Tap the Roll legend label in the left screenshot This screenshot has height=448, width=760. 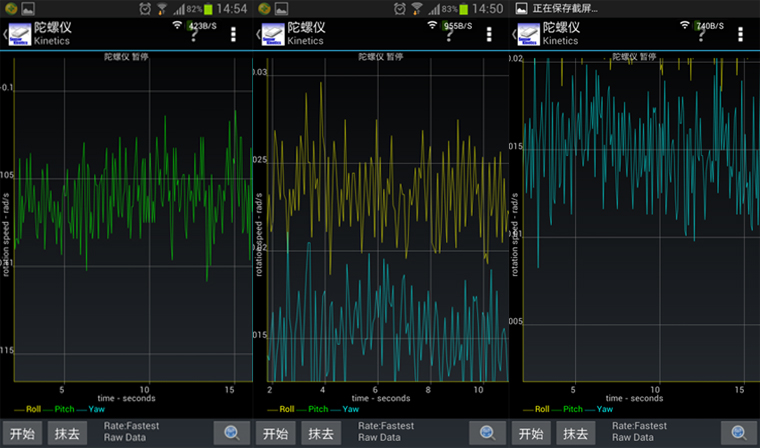33,409
